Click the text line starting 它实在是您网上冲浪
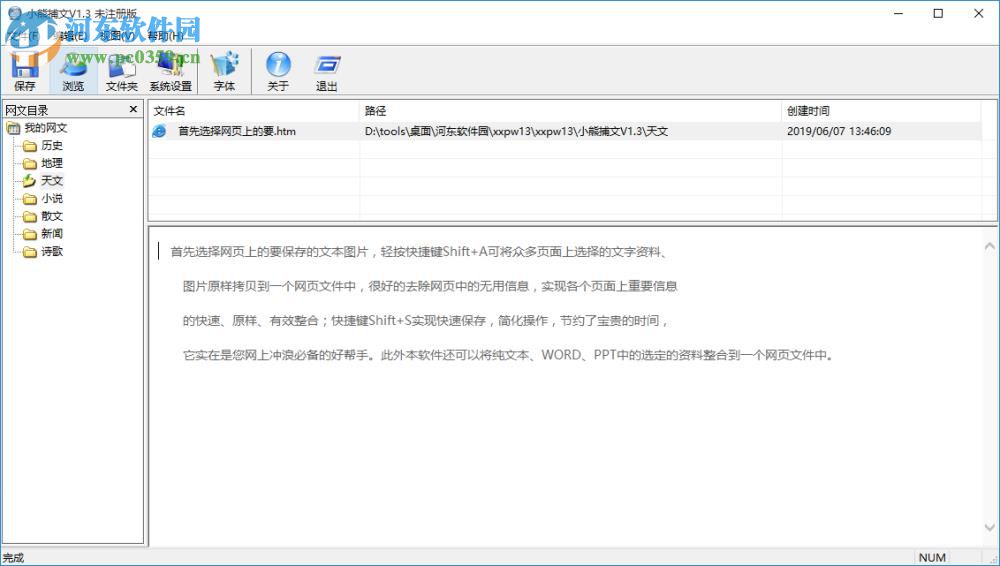Image resolution: width=1000 pixels, height=566 pixels. 508,355
